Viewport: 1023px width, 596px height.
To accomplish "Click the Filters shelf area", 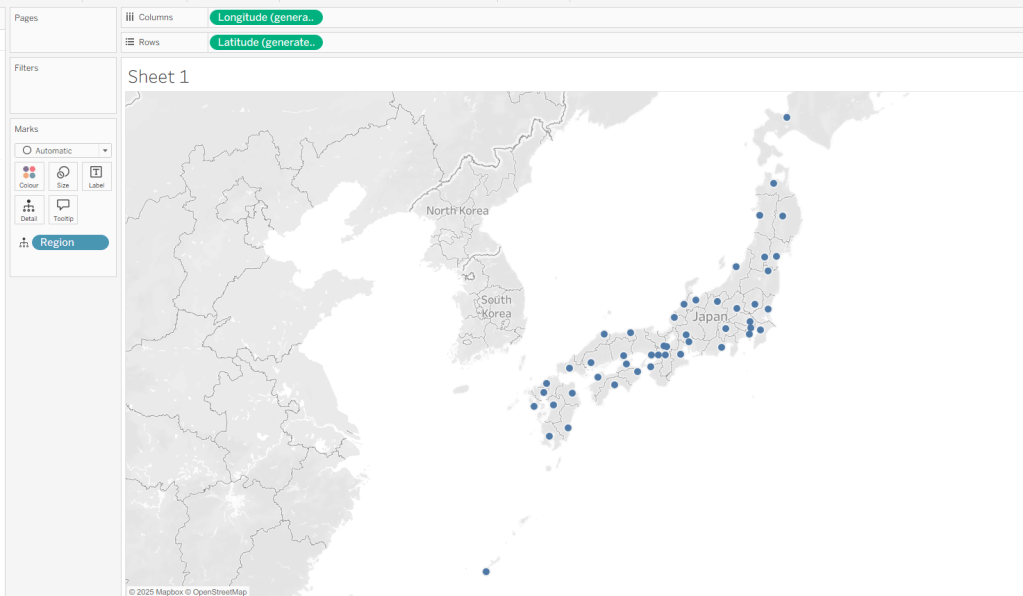I will click(63, 90).
